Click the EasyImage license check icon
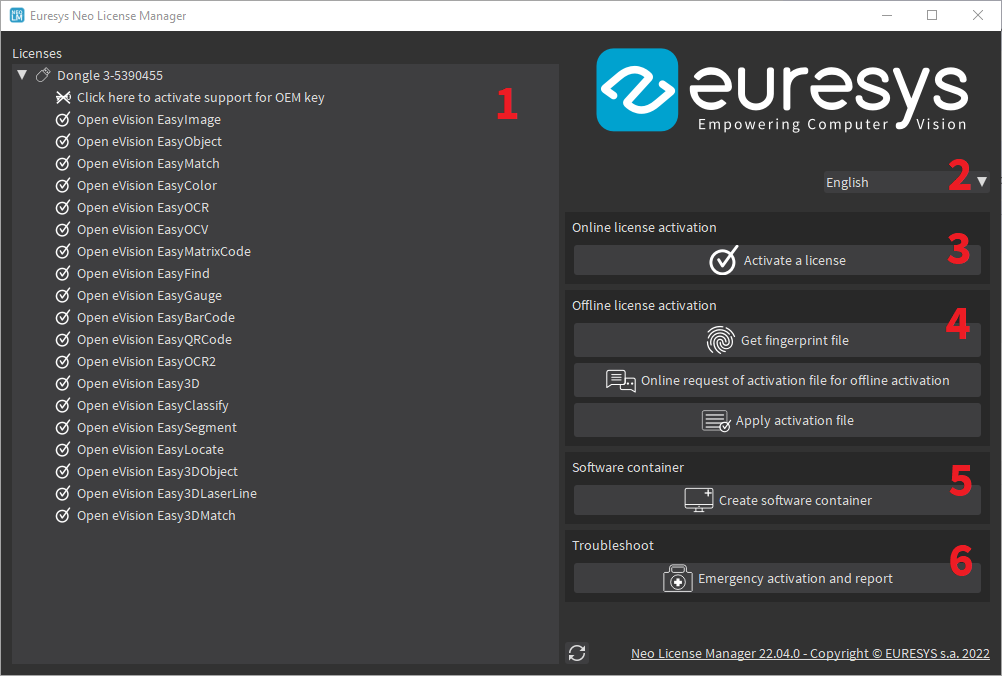This screenshot has height=676, width=1002. coord(63,120)
